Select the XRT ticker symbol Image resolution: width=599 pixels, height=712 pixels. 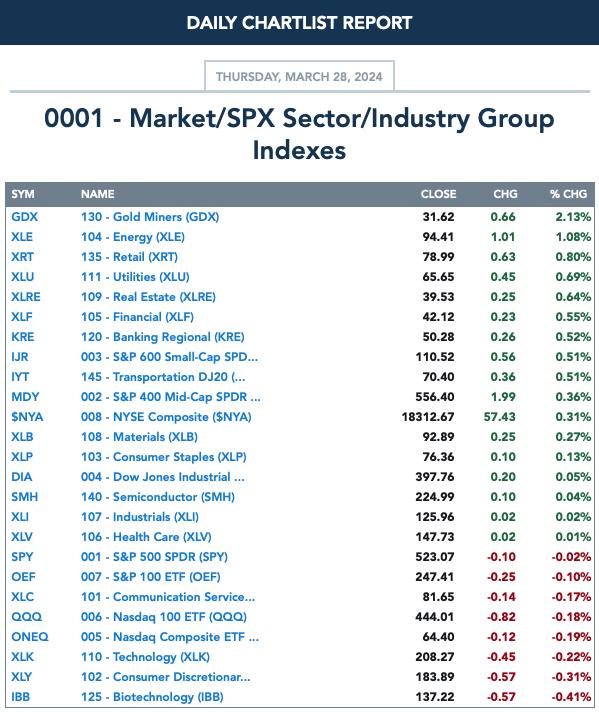22,257
